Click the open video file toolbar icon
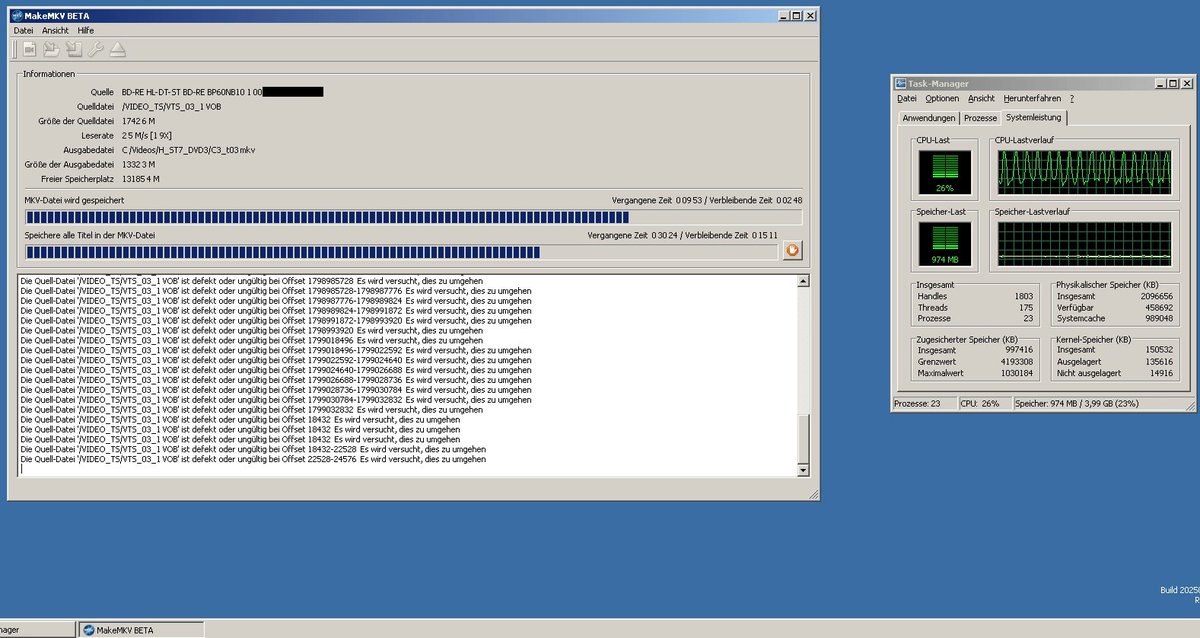 pyautogui.click(x=30, y=48)
